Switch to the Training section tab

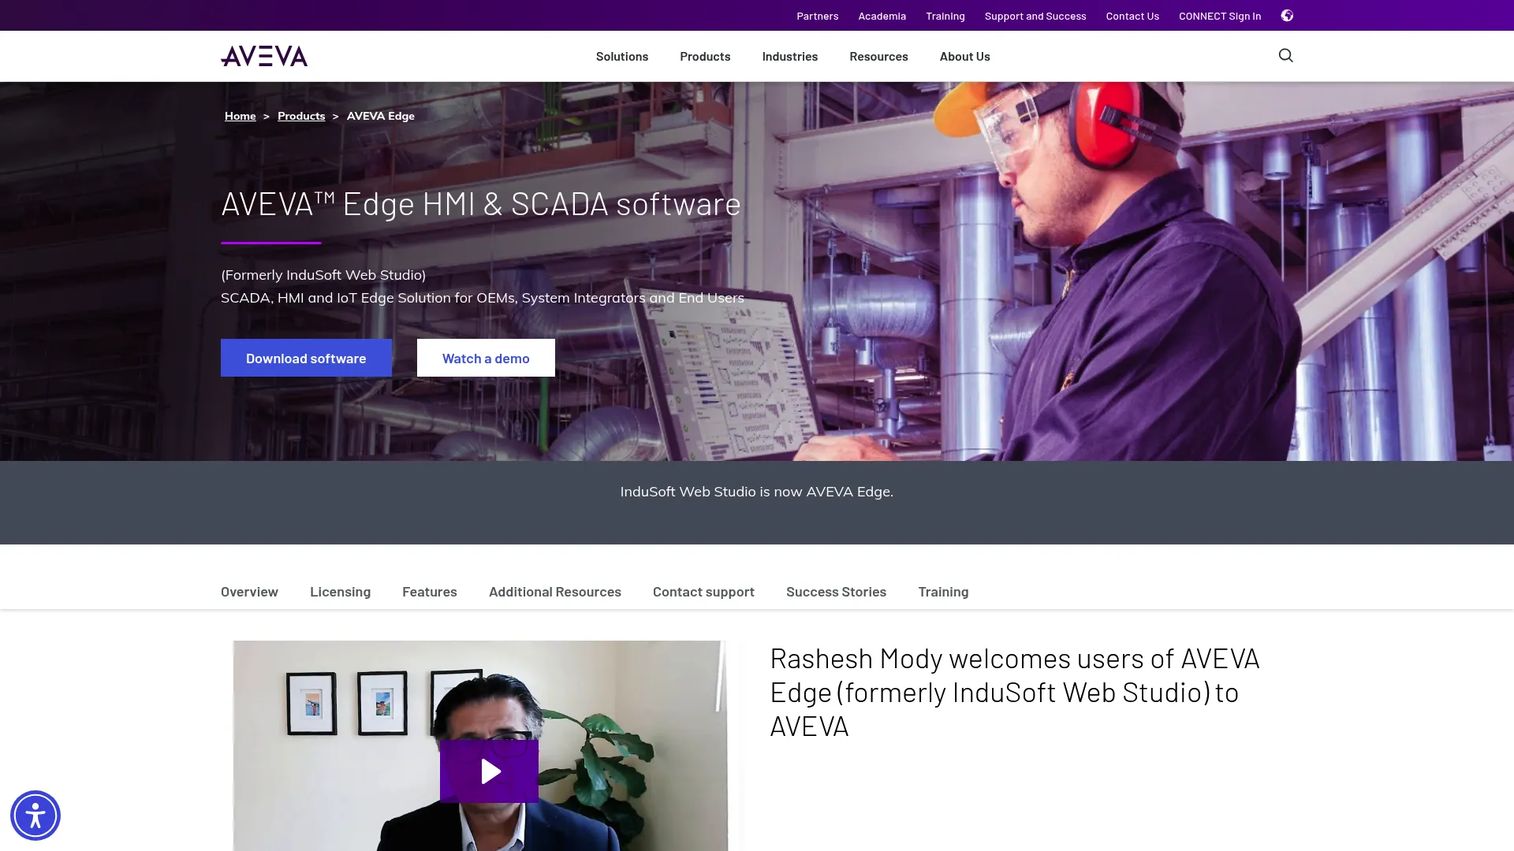(x=943, y=592)
